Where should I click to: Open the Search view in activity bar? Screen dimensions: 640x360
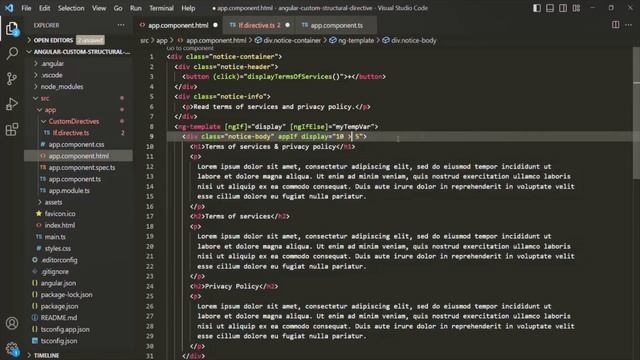pos(12,53)
